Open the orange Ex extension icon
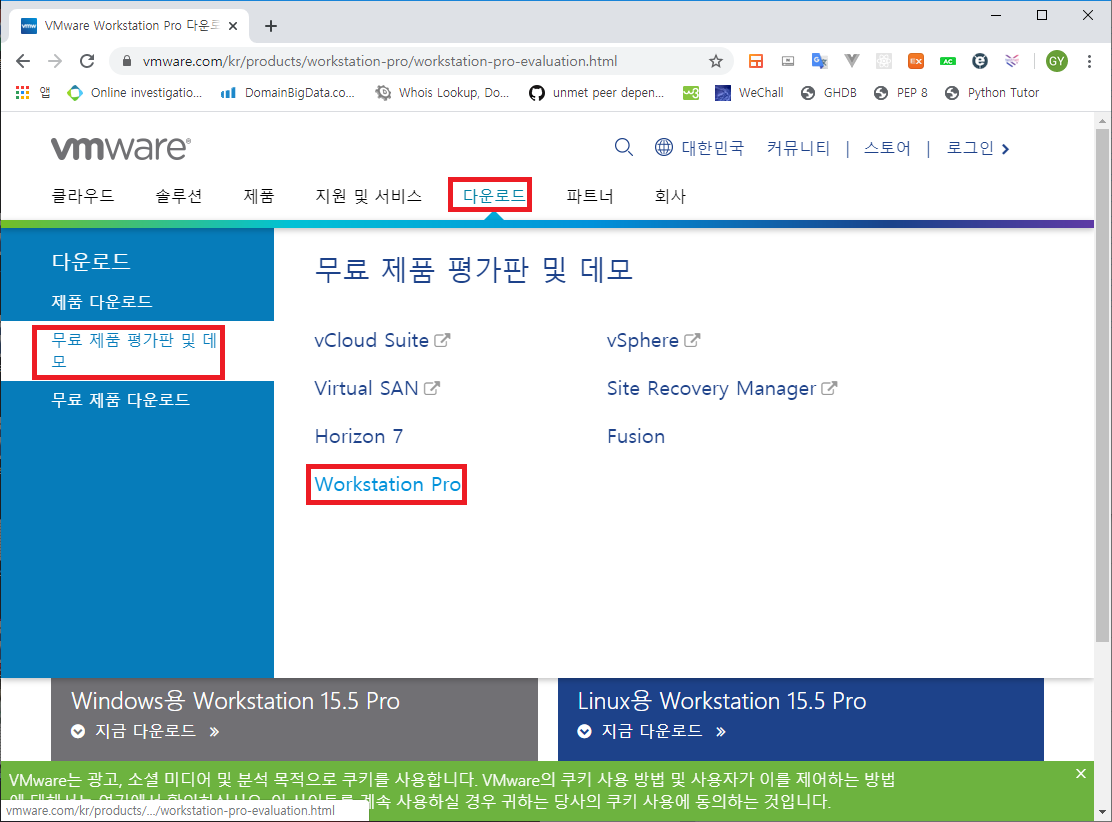This screenshot has width=1112, height=822. [x=916, y=61]
